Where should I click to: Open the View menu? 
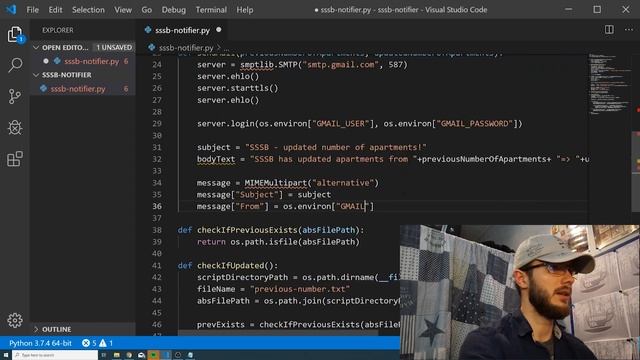(x=123, y=10)
